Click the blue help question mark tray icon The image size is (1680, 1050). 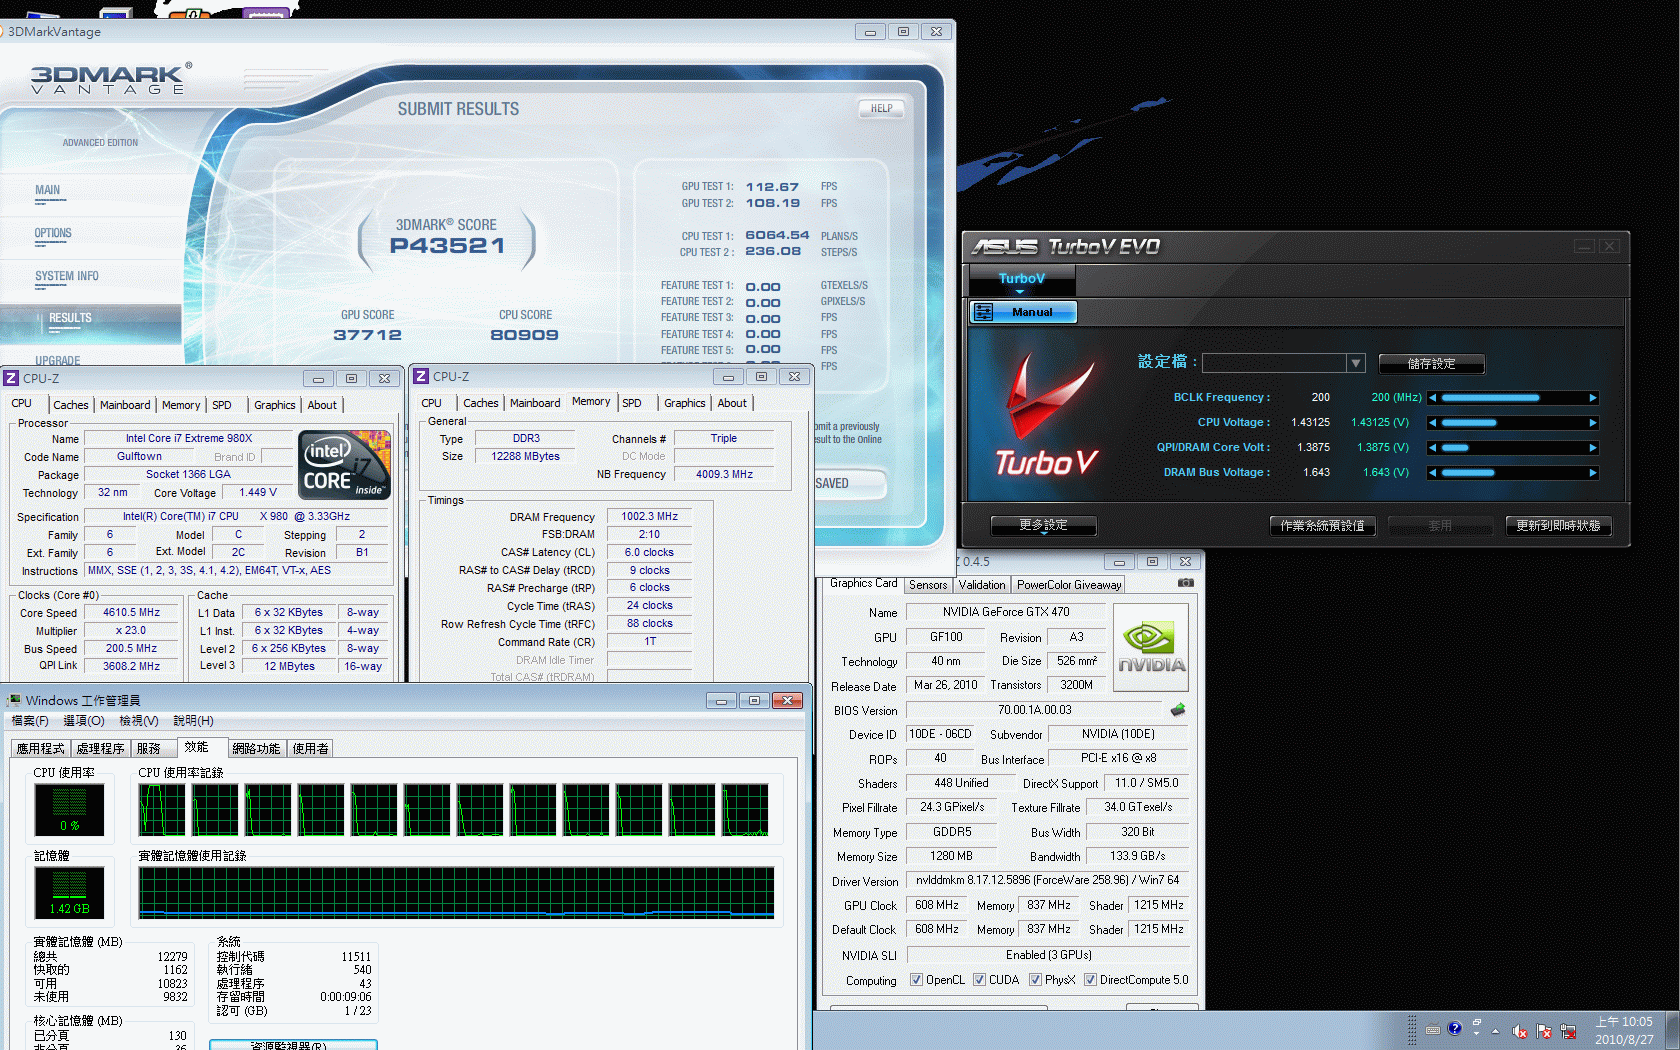[1455, 1028]
